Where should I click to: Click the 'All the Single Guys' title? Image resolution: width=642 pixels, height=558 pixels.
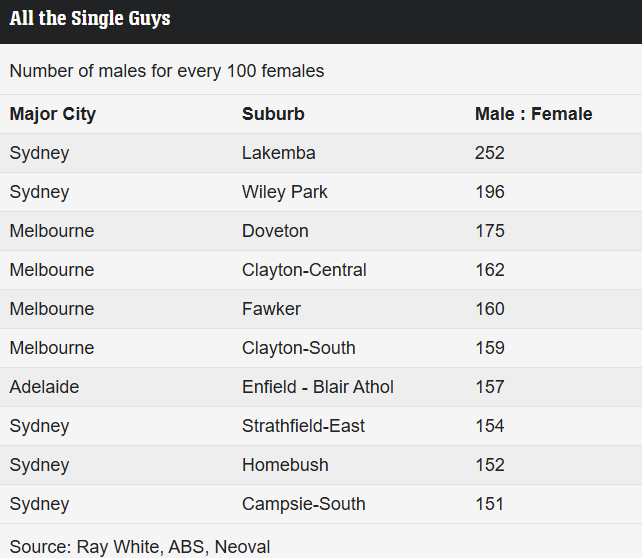click(x=90, y=19)
